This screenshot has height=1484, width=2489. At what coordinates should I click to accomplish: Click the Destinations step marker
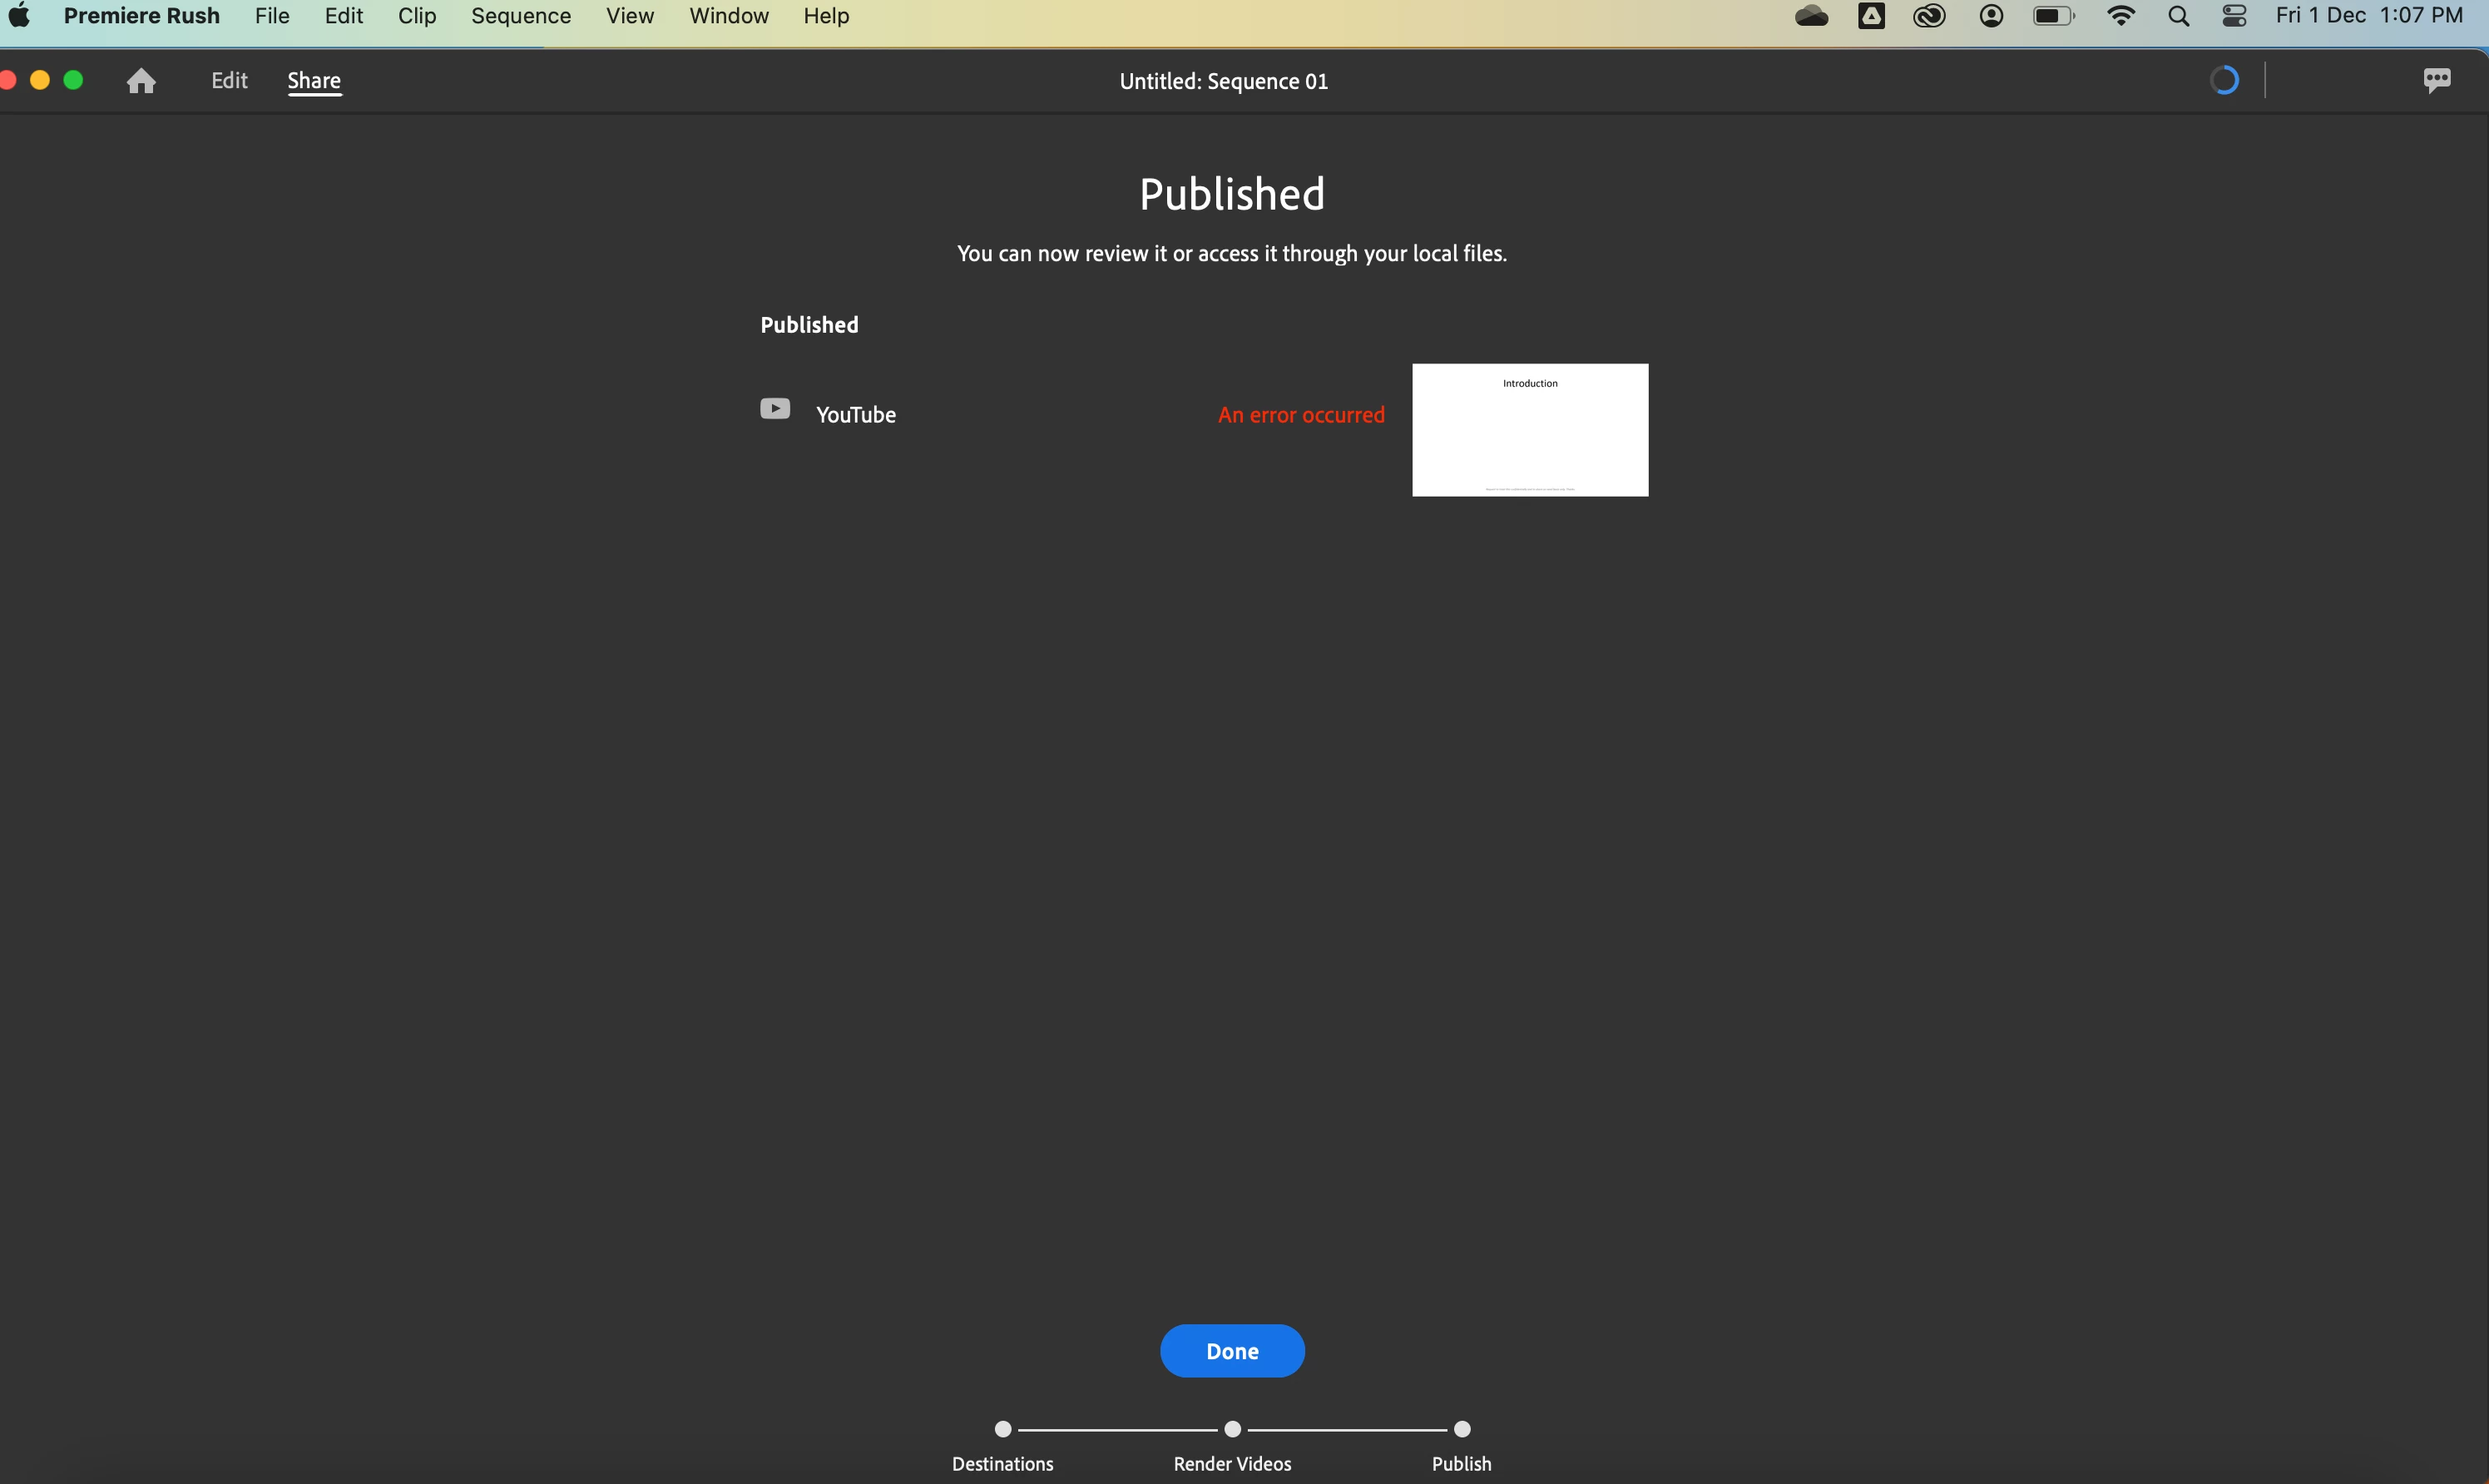(1003, 1429)
